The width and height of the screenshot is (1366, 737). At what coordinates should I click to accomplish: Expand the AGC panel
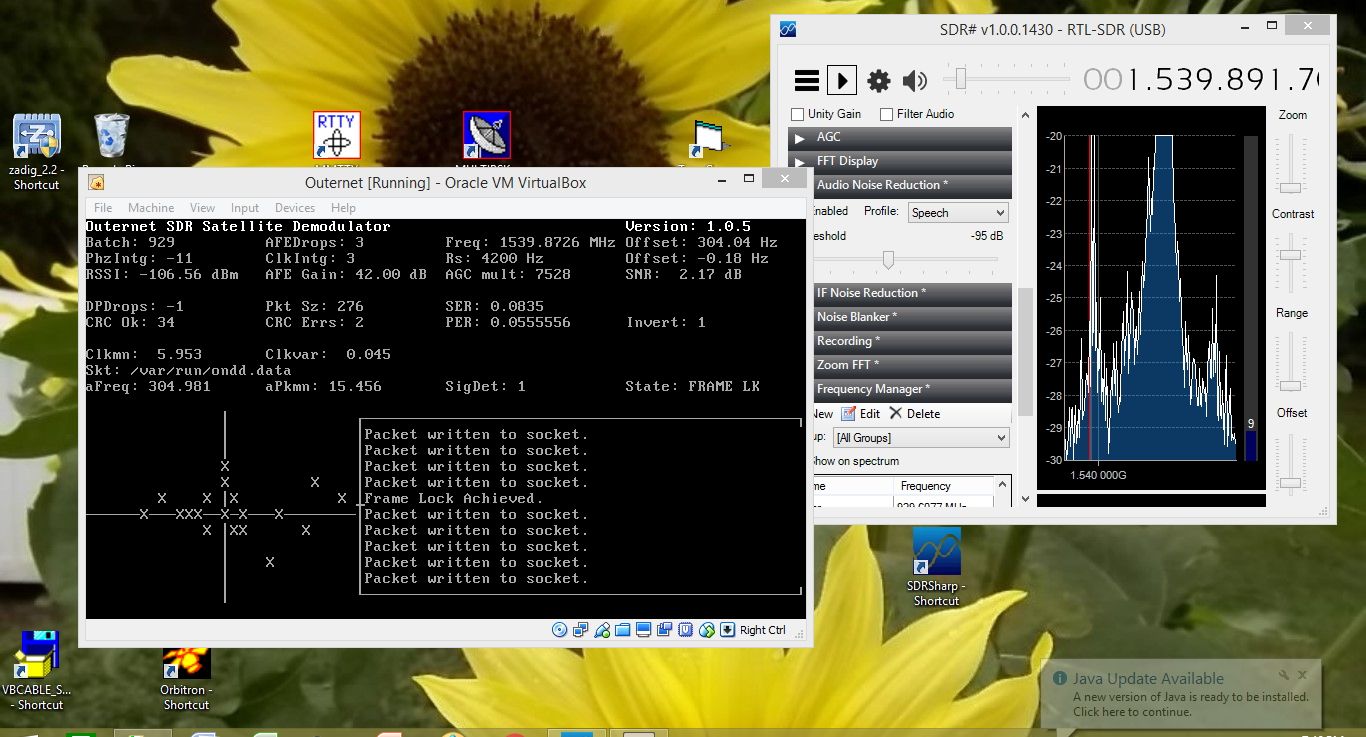900,137
